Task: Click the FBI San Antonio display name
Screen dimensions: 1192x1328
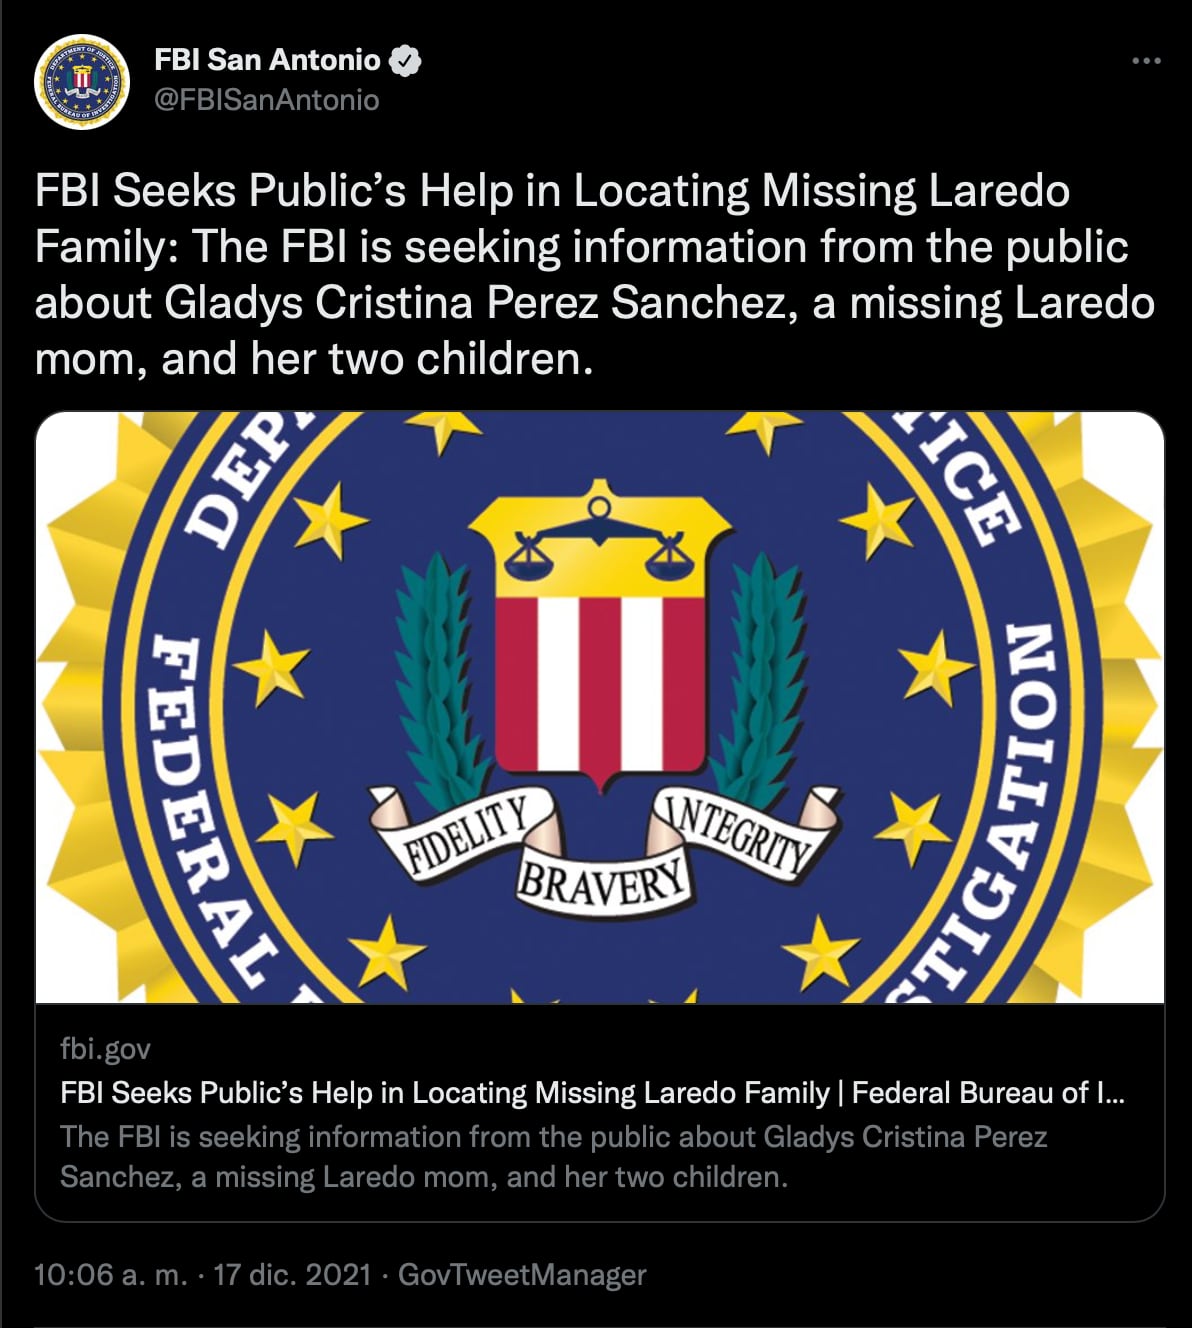Action: point(267,61)
